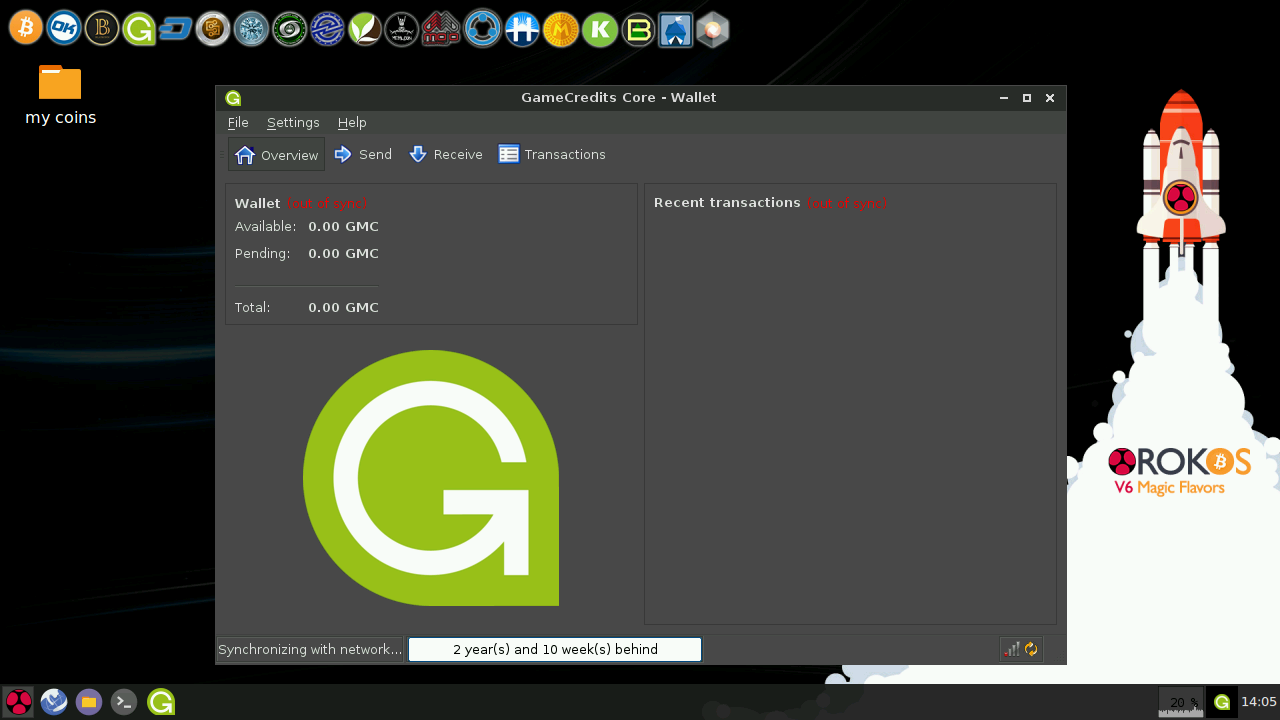Viewport: 1280px width, 720px height.
Task: Launch the web browser globe in taskbar
Action: click(x=54, y=702)
